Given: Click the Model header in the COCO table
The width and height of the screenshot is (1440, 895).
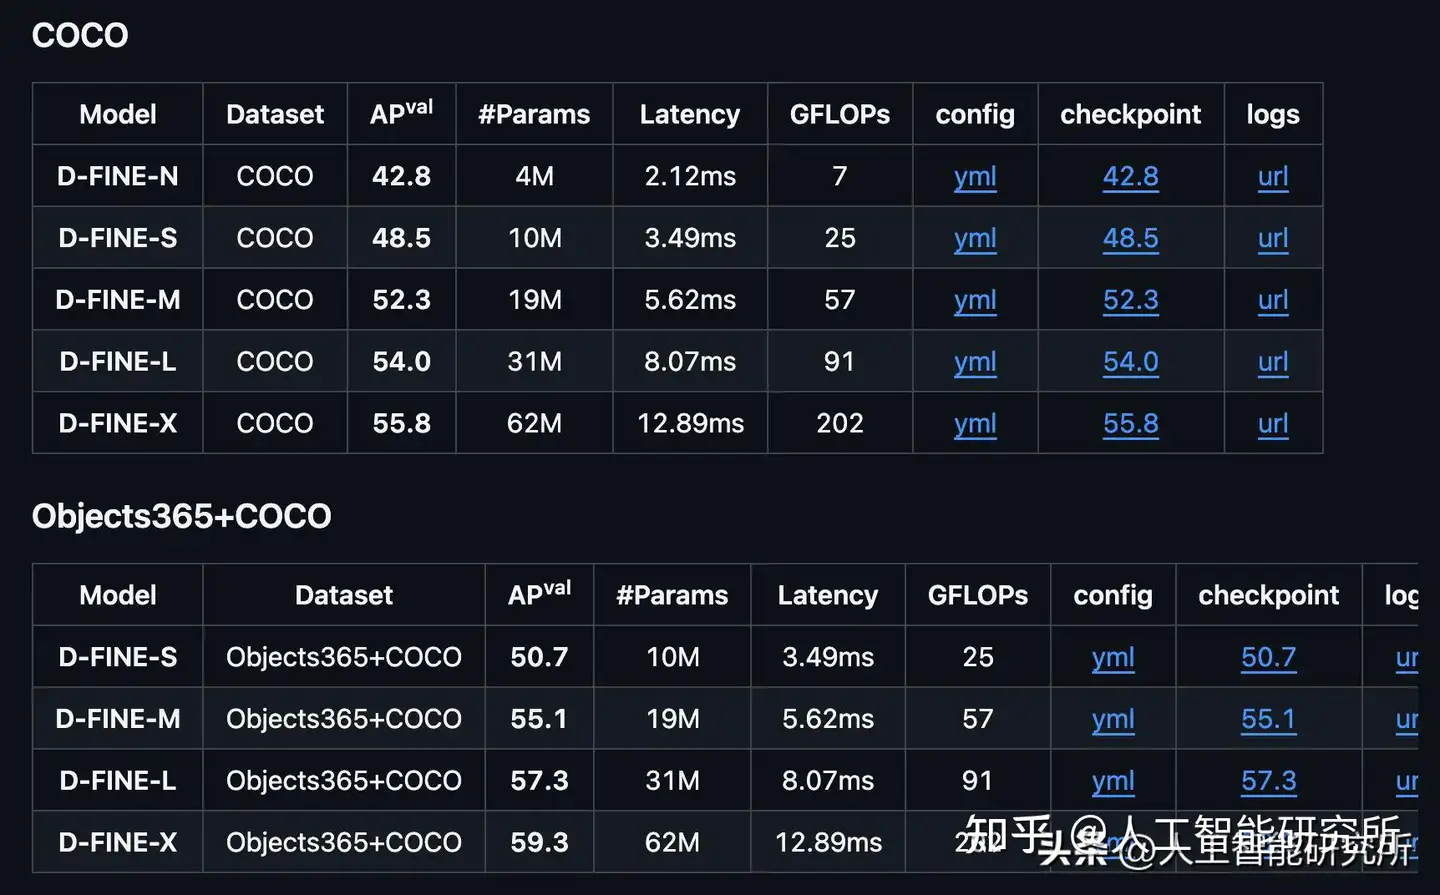Looking at the screenshot, I should click(x=118, y=114).
